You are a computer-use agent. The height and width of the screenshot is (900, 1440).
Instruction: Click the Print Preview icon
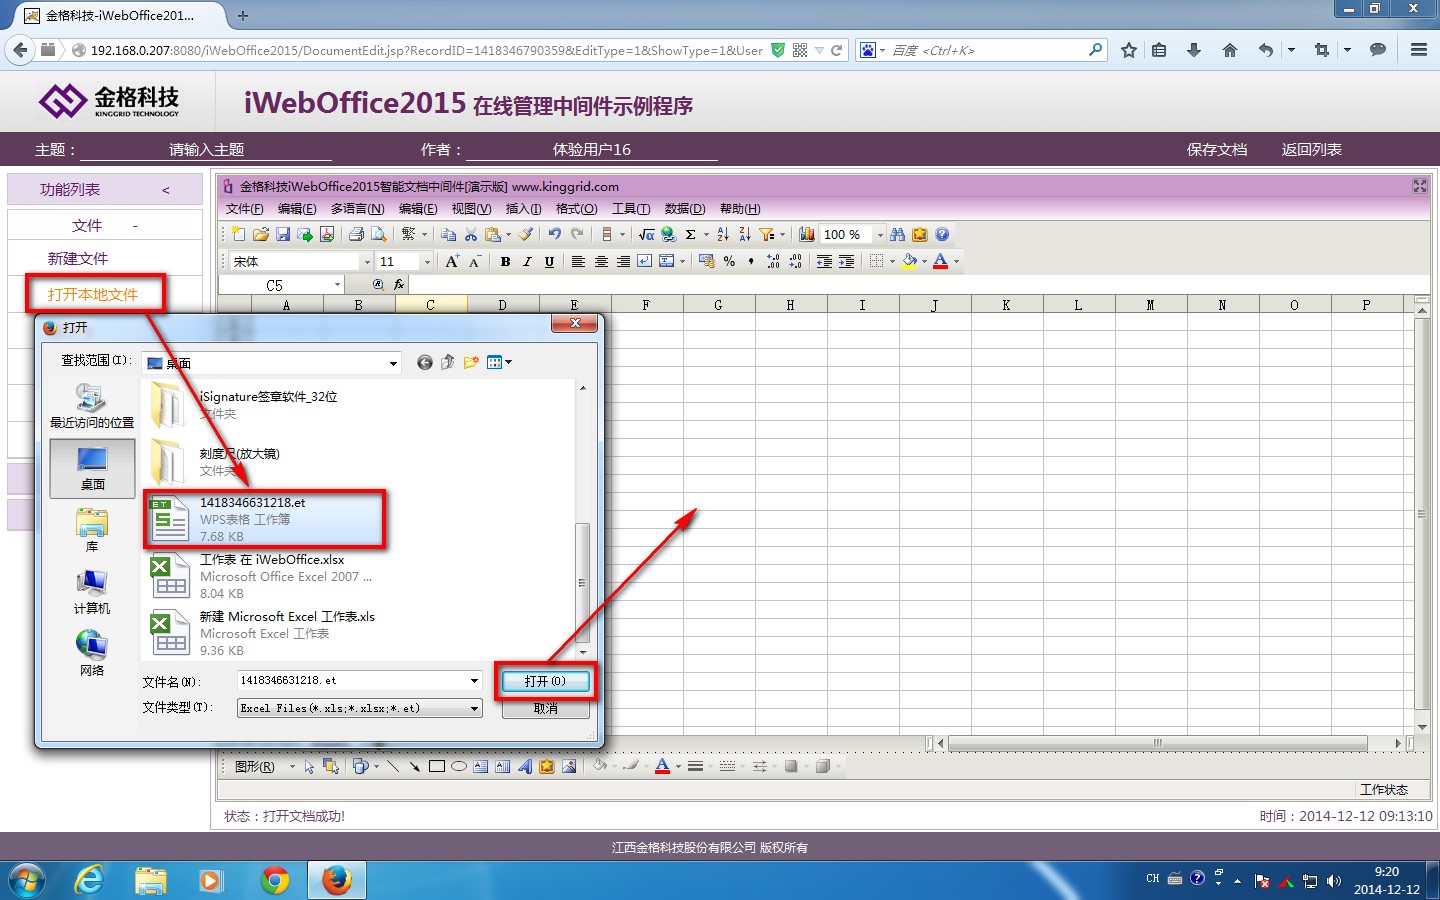[378, 234]
